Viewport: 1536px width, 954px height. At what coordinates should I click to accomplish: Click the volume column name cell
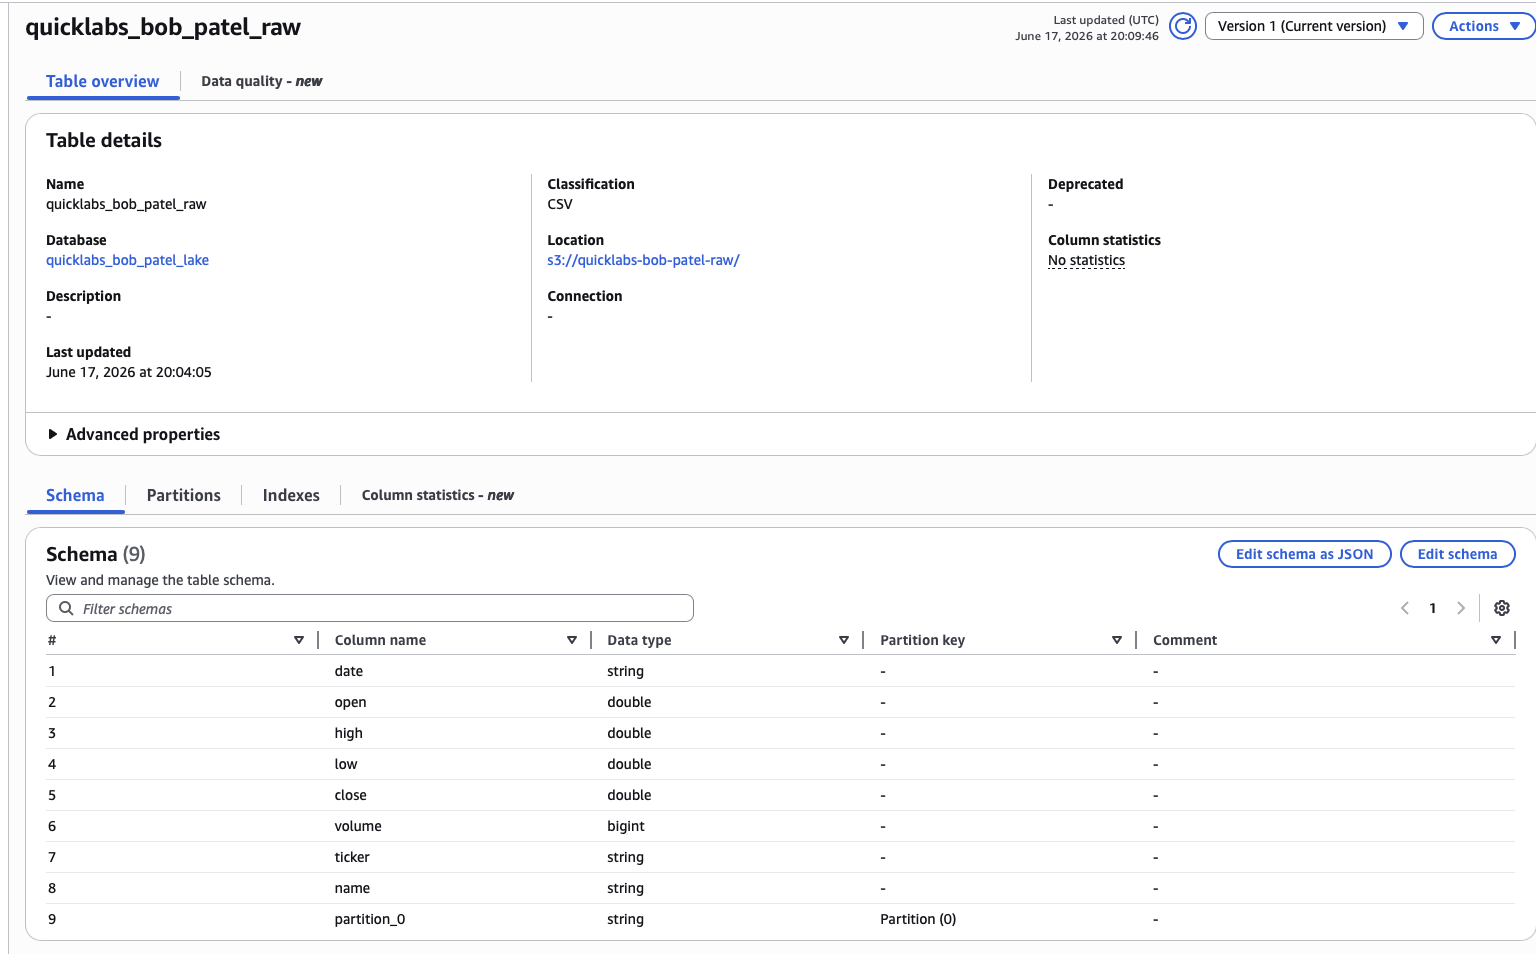click(358, 826)
